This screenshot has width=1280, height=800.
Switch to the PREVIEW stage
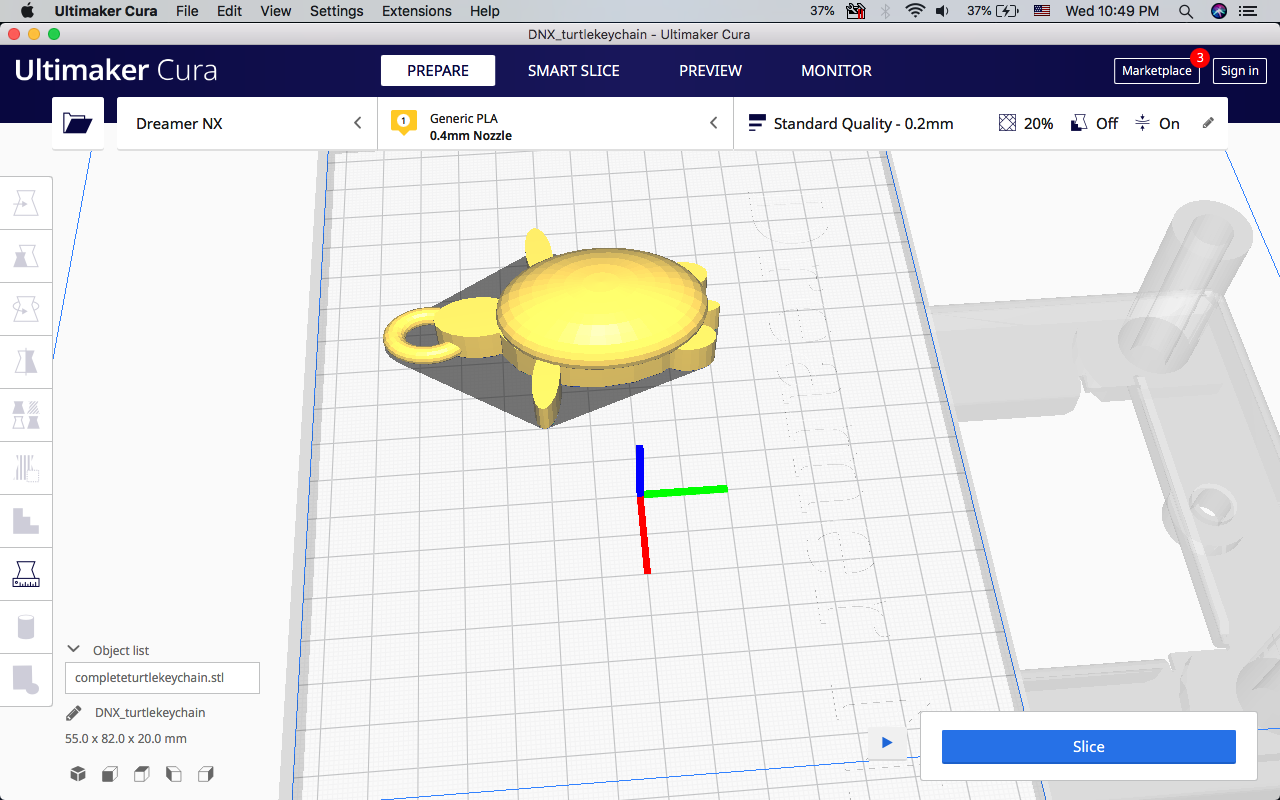coord(710,71)
